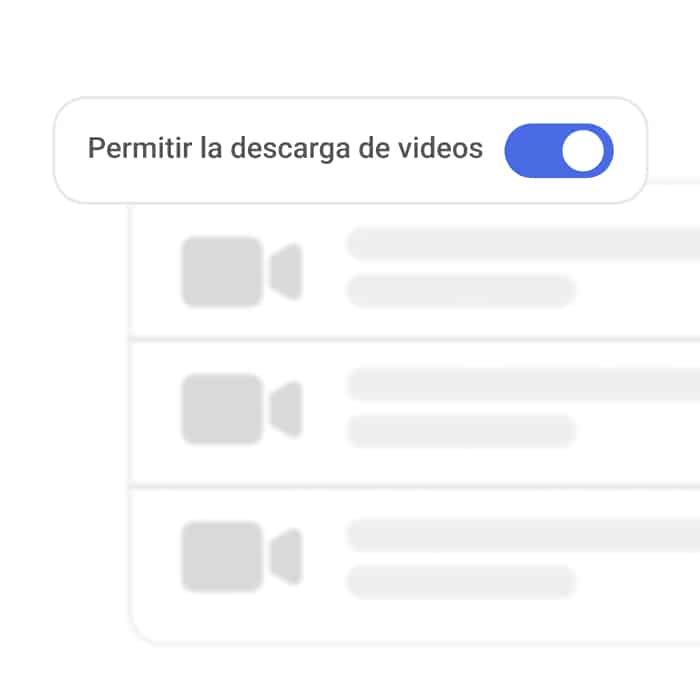
Task: Toggle the Permitir la descarga de videos switch
Action: coord(558,150)
